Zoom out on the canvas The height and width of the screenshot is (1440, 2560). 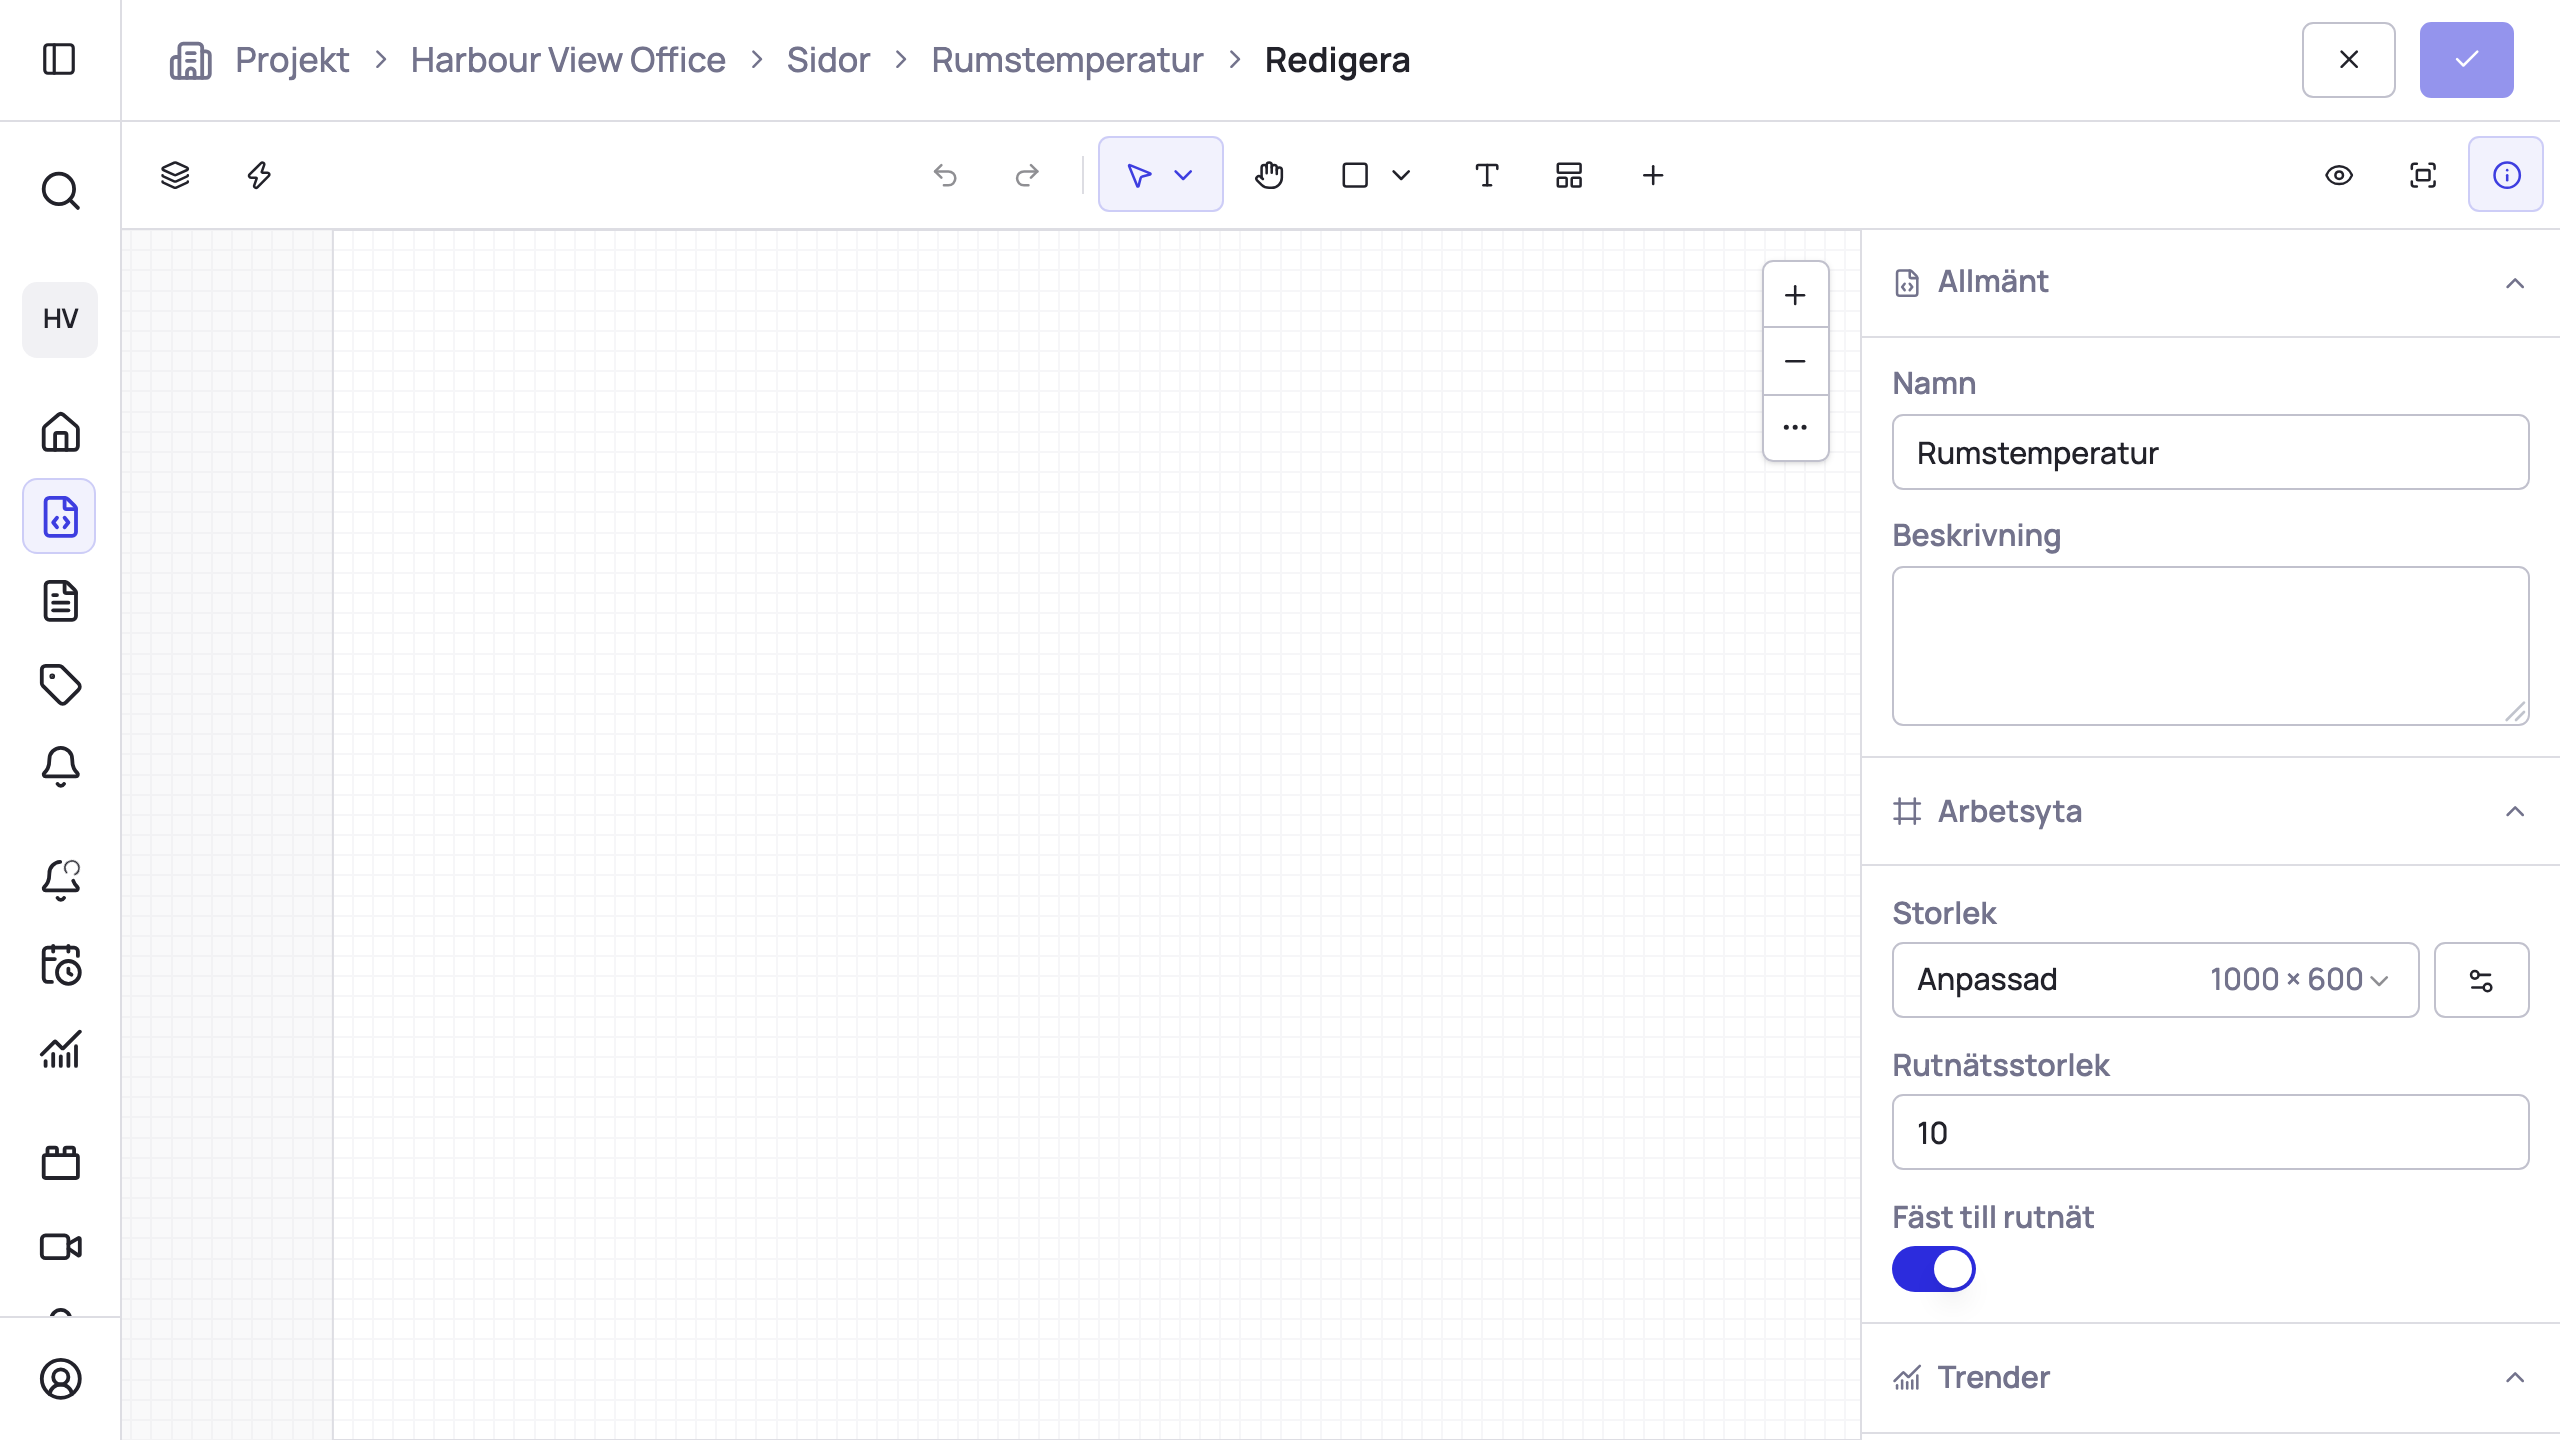coord(1795,361)
